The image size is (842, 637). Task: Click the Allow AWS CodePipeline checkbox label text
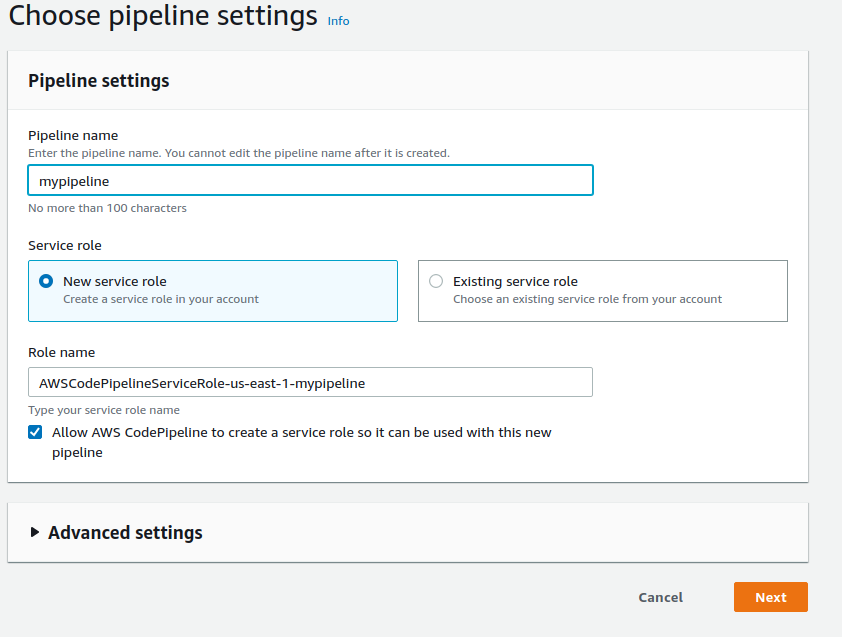pyautogui.click(x=302, y=443)
